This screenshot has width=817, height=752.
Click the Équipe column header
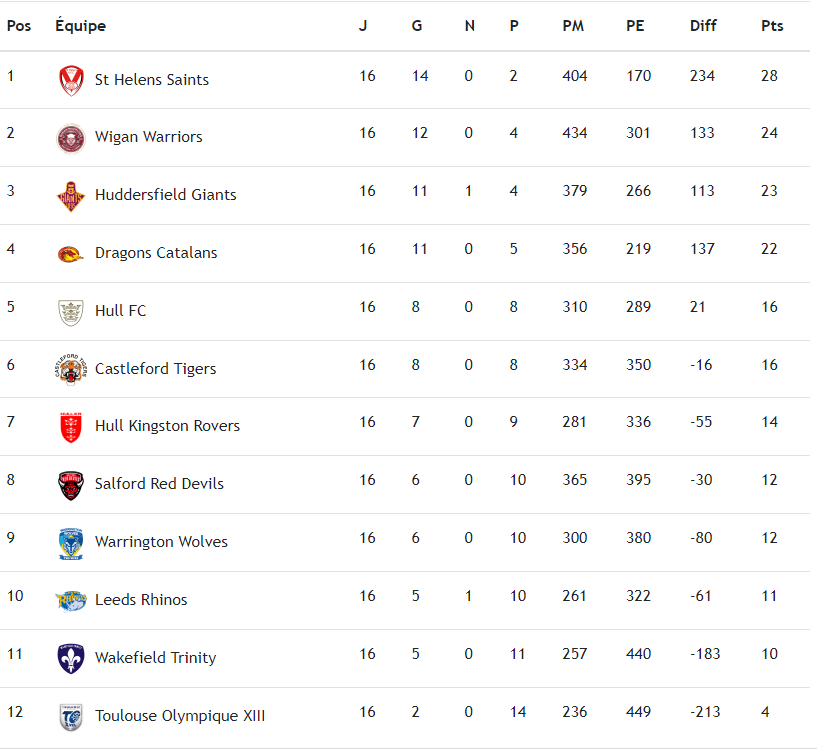tap(80, 26)
